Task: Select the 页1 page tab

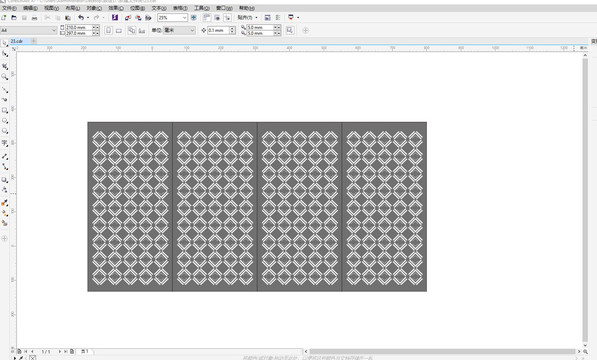Action: point(85,352)
